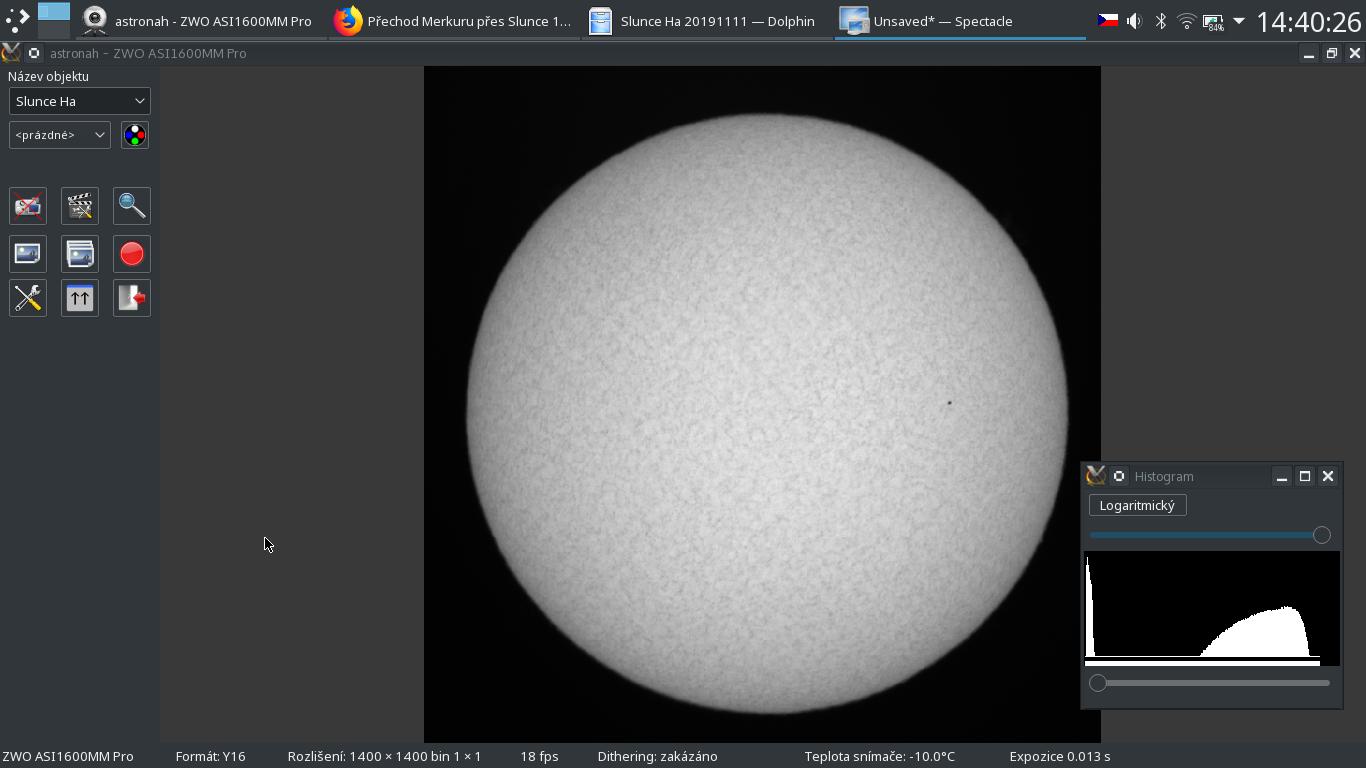Expand the system tray hidden icons arrow
This screenshot has height=768, width=1366.
pos(1239,20)
